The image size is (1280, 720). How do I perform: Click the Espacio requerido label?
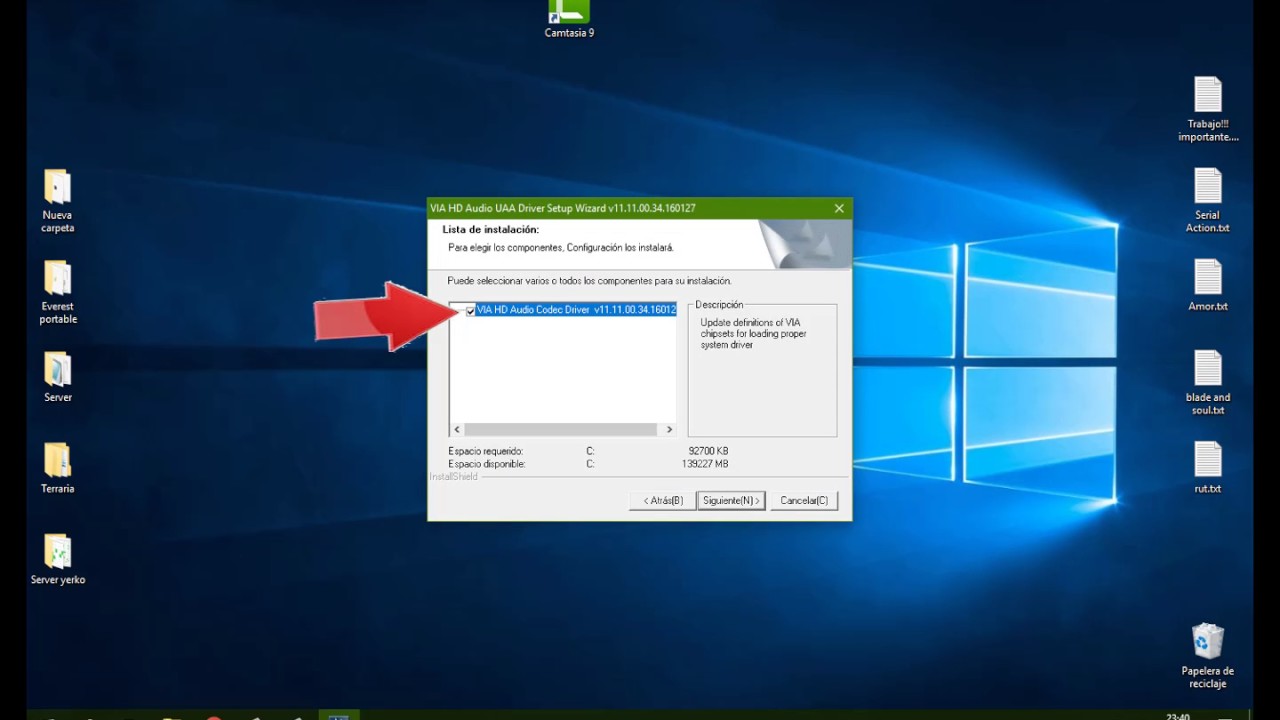pos(485,451)
